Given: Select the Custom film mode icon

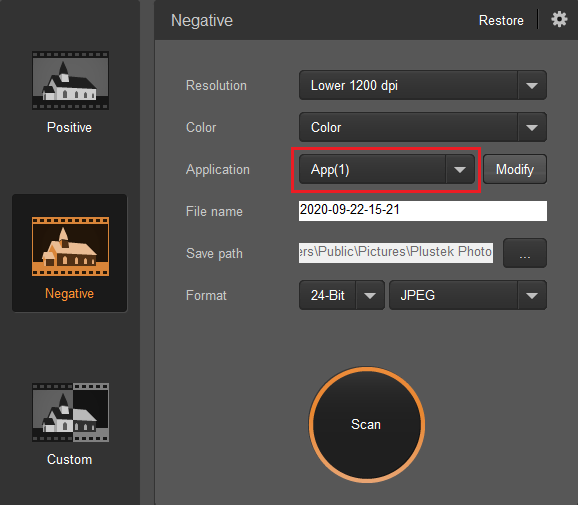Looking at the screenshot, I should (x=70, y=412).
